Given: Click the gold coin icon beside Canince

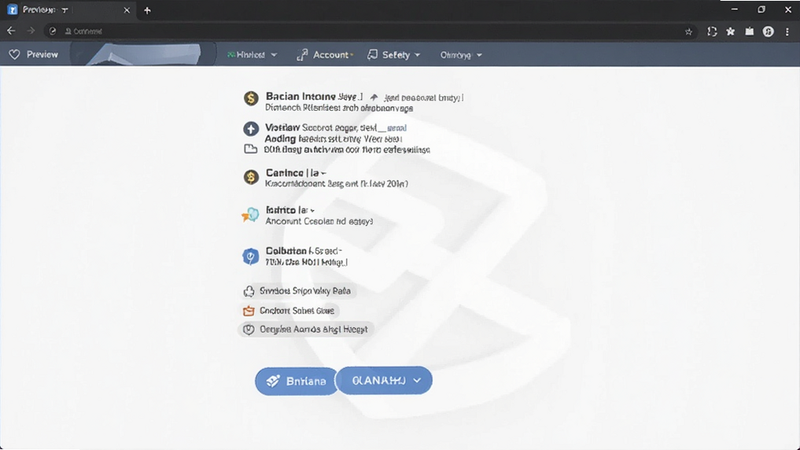Looking at the screenshot, I should point(251,177).
